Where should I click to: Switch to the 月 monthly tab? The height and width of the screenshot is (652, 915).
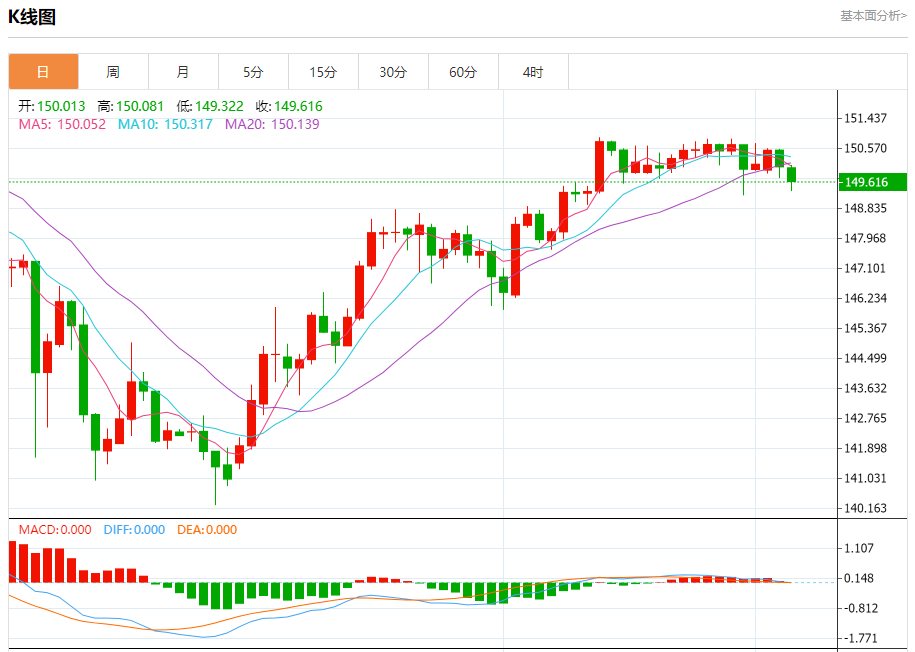pos(183,72)
